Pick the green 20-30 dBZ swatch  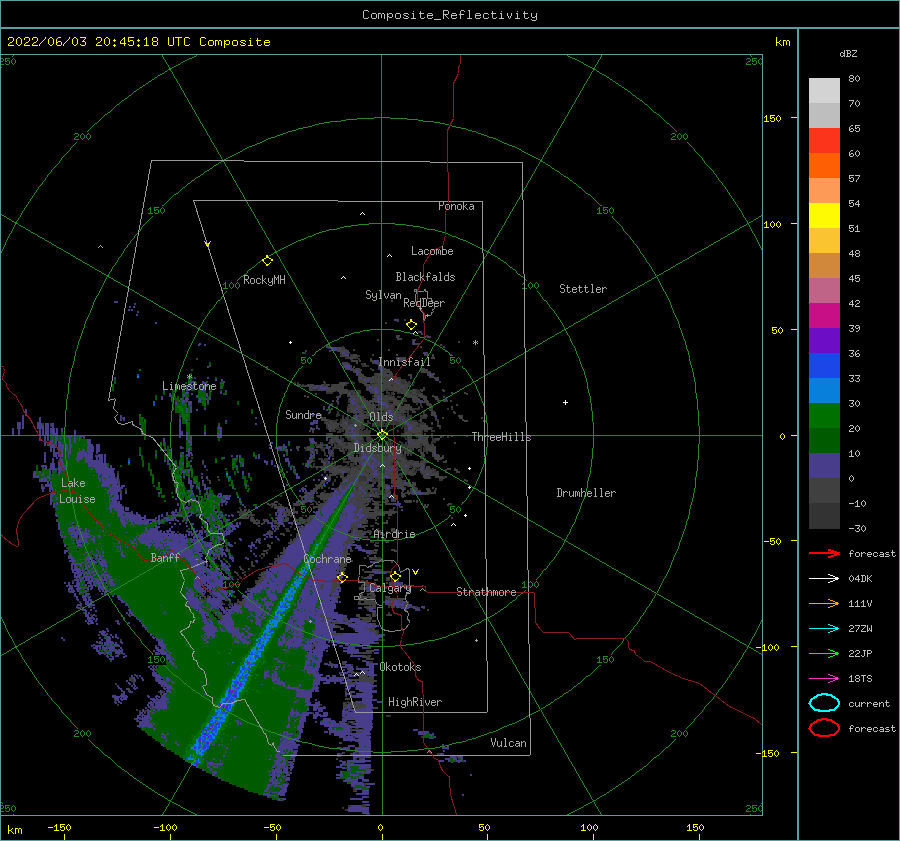[x=824, y=416]
